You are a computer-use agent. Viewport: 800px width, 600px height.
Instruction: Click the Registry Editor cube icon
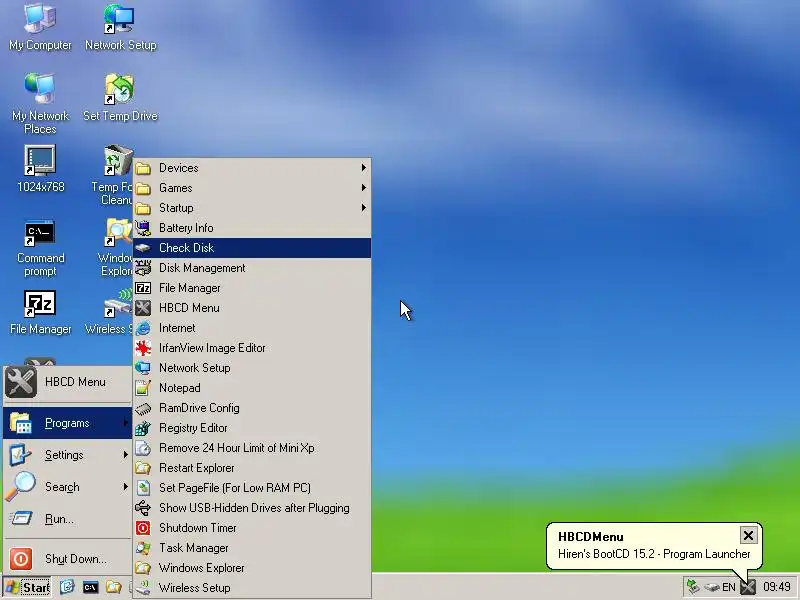[x=143, y=428]
